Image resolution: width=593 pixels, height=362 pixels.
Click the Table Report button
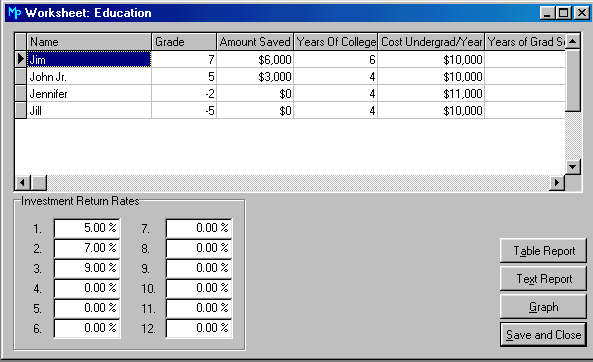[543, 250]
